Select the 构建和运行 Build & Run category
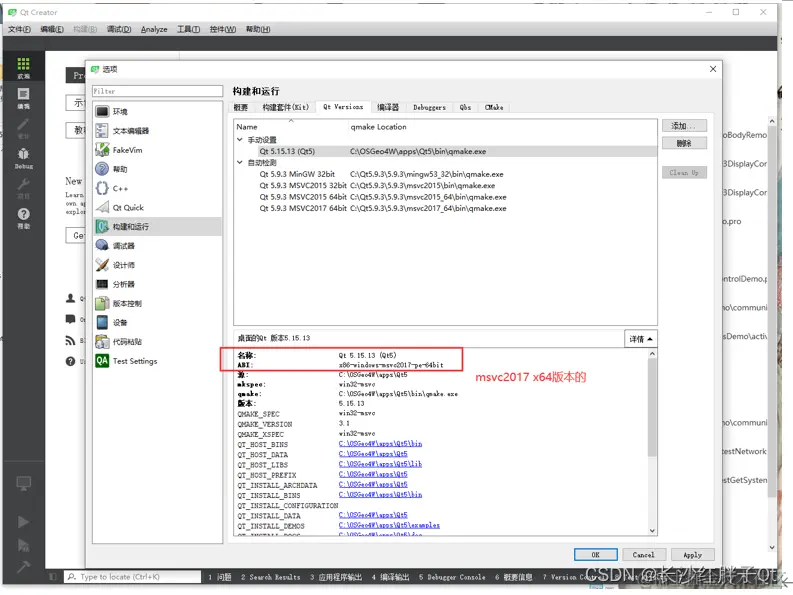 [x=158, y=227]
